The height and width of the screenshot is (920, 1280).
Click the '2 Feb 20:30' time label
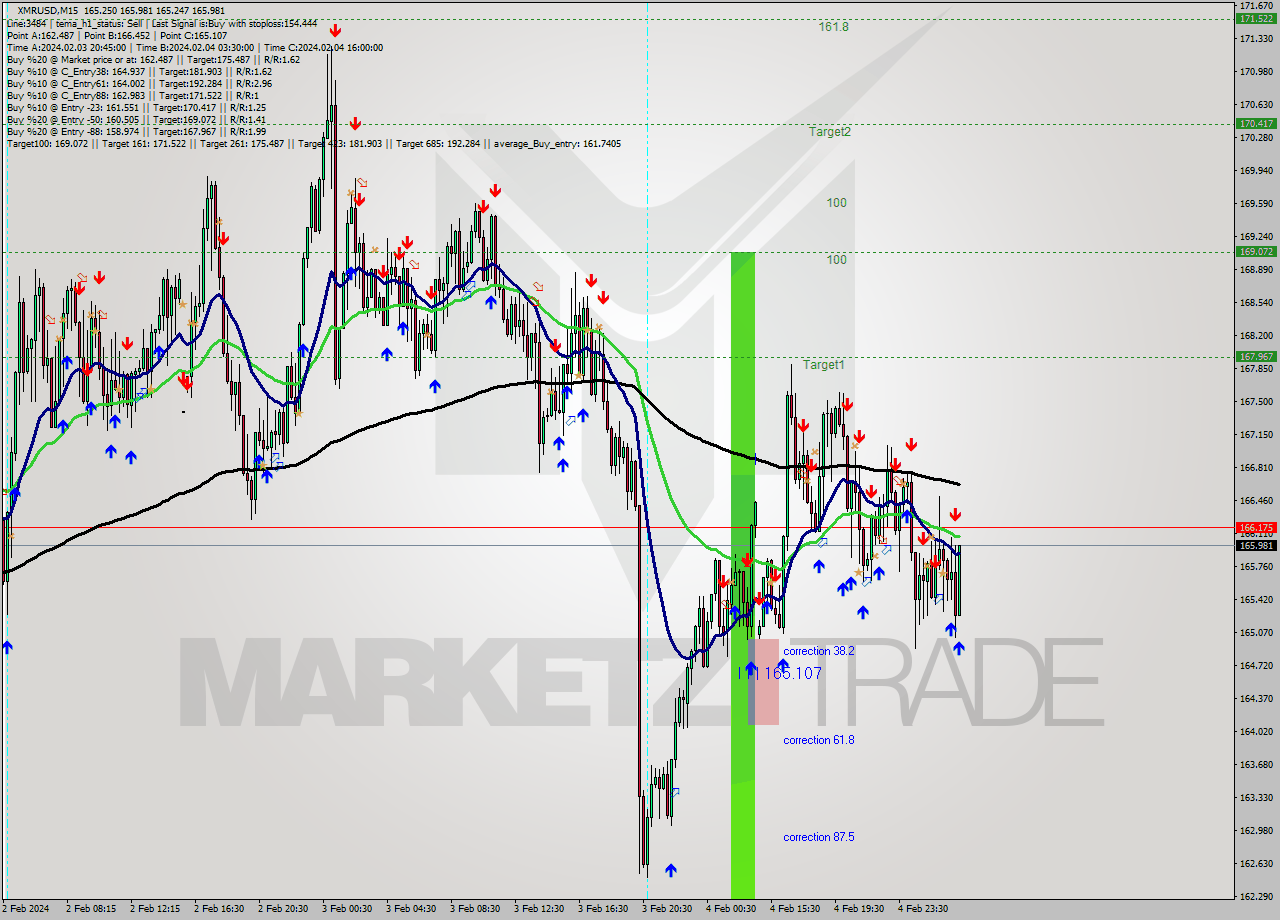click(x=283, y=909)
